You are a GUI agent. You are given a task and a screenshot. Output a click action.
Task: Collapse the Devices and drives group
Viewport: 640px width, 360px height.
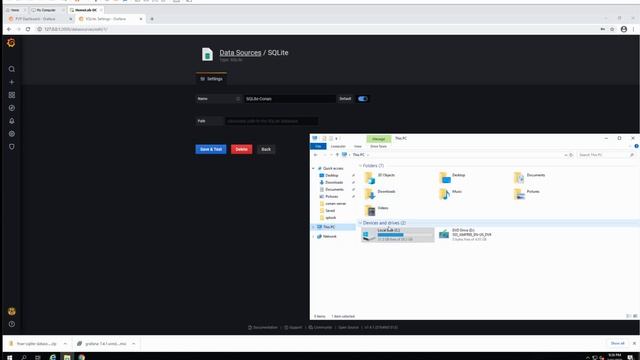(x=360, y=223)
